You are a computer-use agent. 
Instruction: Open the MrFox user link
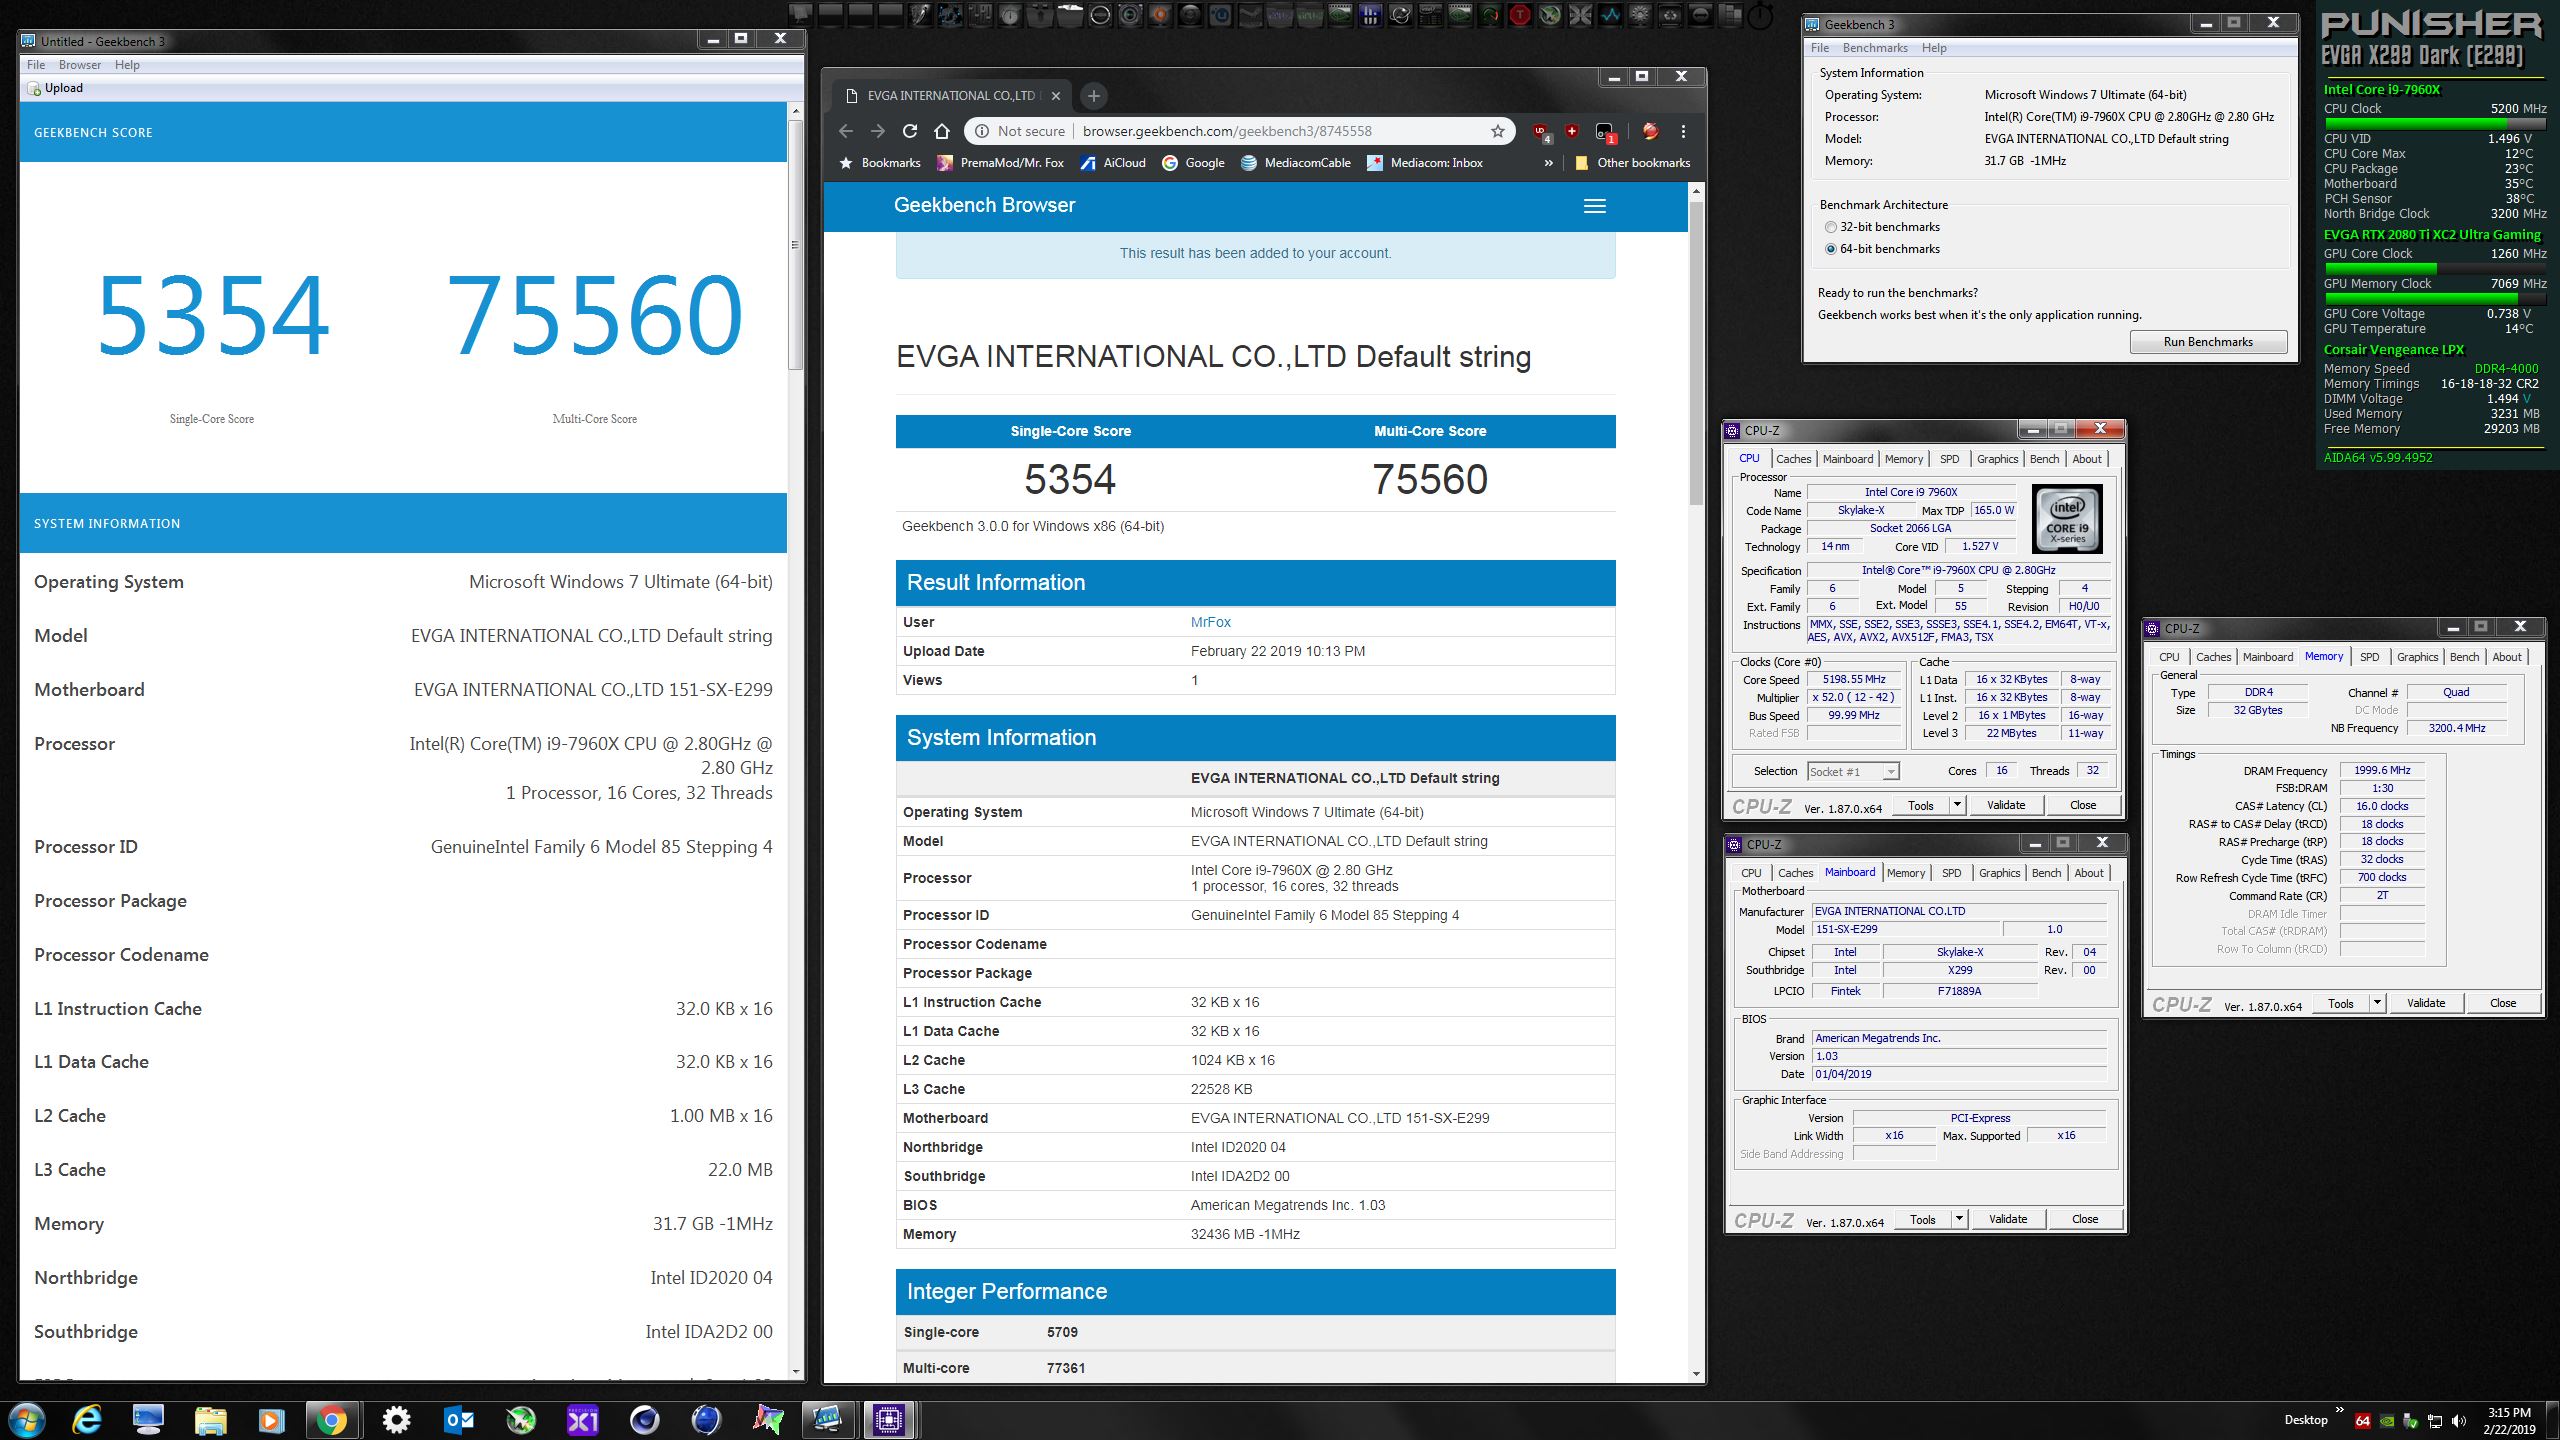click(1210, 622)
